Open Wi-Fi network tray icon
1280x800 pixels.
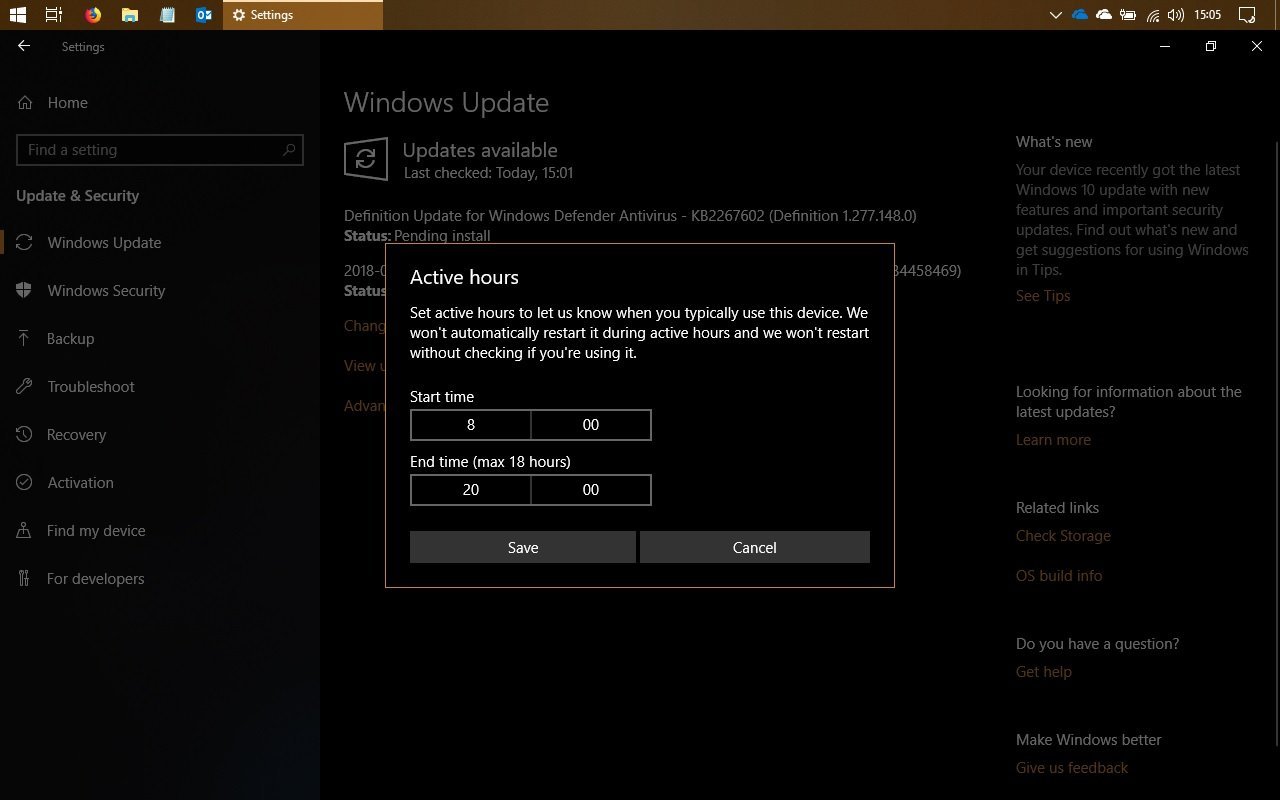(x=1152, y=15)
